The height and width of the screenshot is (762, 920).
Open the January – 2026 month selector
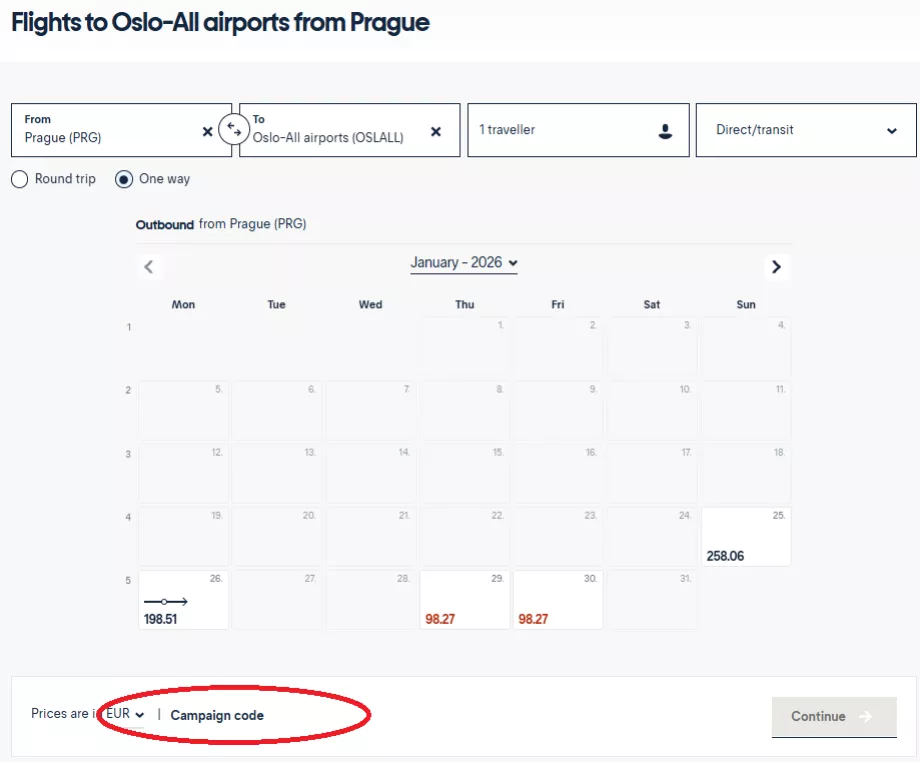[463, 262]
